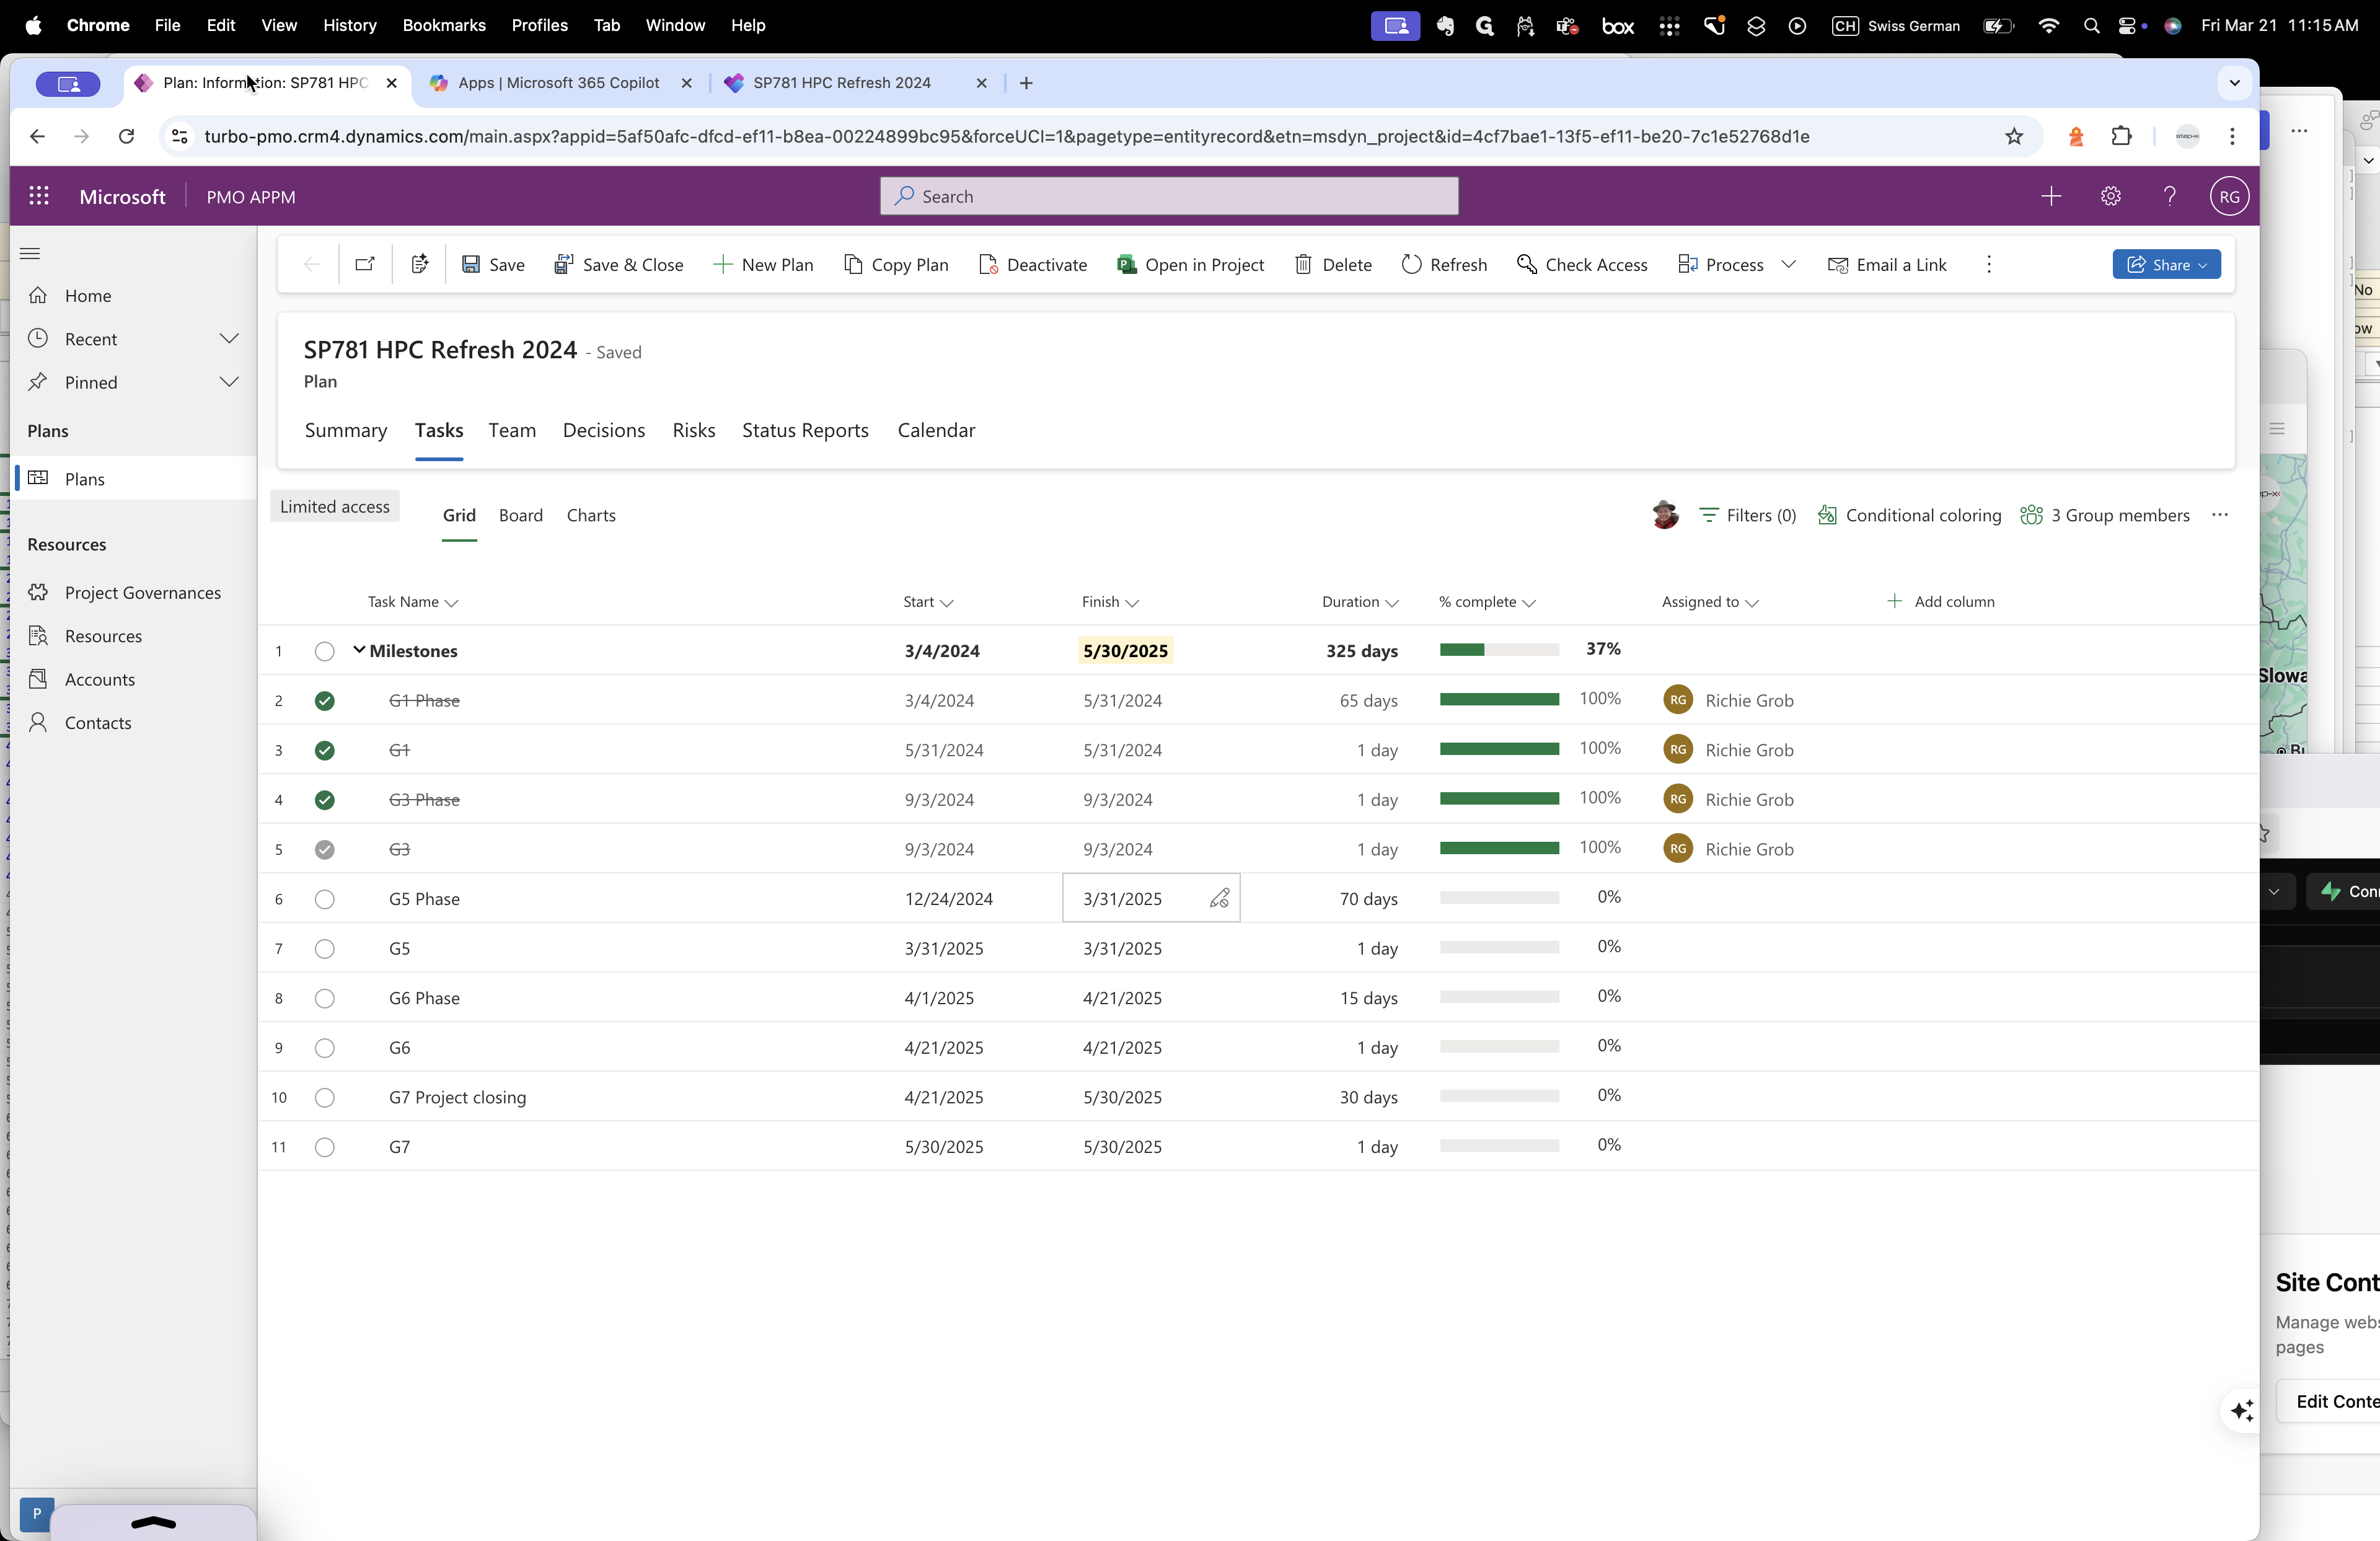Click Copy Plan command
Image resolution: width=2380 pixels, height=1541 pixels.
[x=896, y=264]
